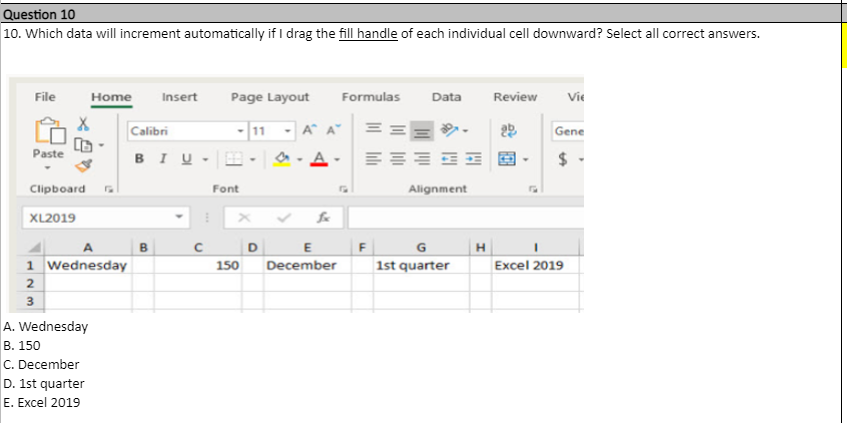Image resolution: width=847 pixels, height=423 pixels.
Task: Click the Wrap Text icon
Action: point(508,130)
